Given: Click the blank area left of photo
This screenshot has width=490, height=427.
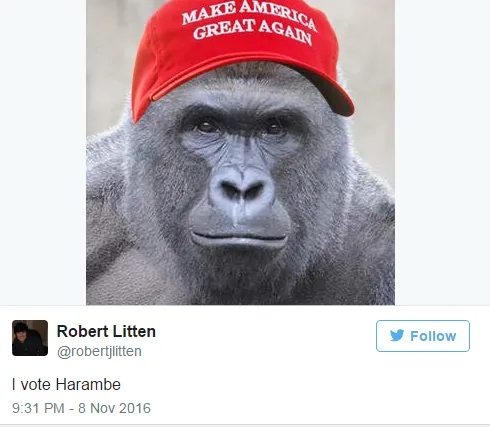Looking at the screenshot, I should (43, 152).
